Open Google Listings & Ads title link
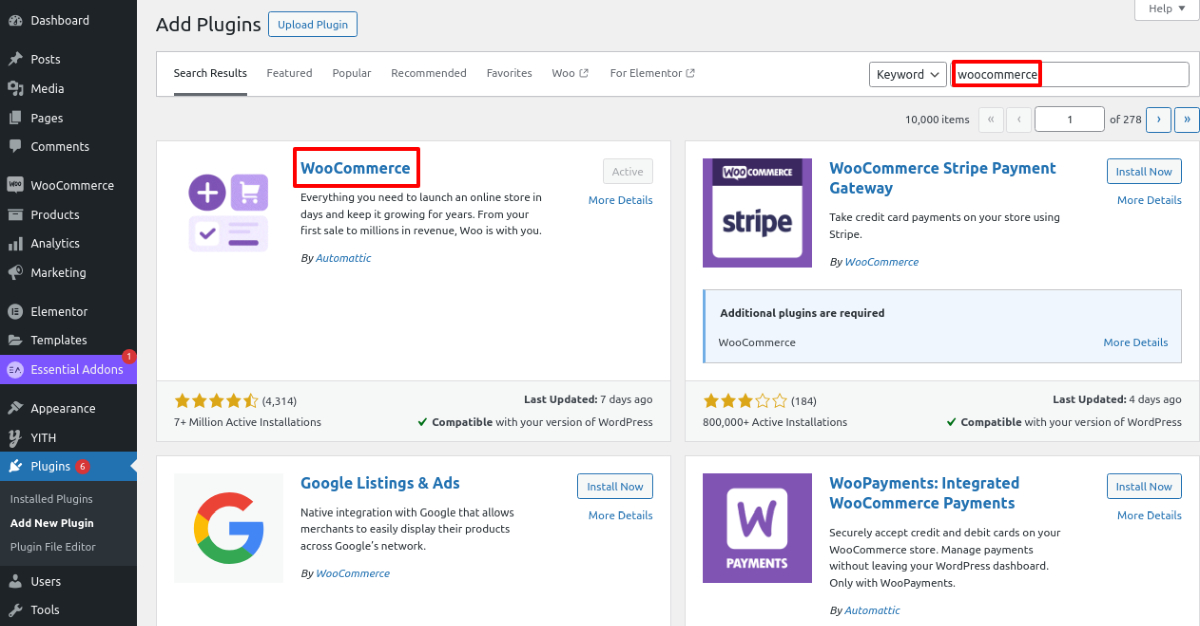1200x626 pixels. point(380,483)
